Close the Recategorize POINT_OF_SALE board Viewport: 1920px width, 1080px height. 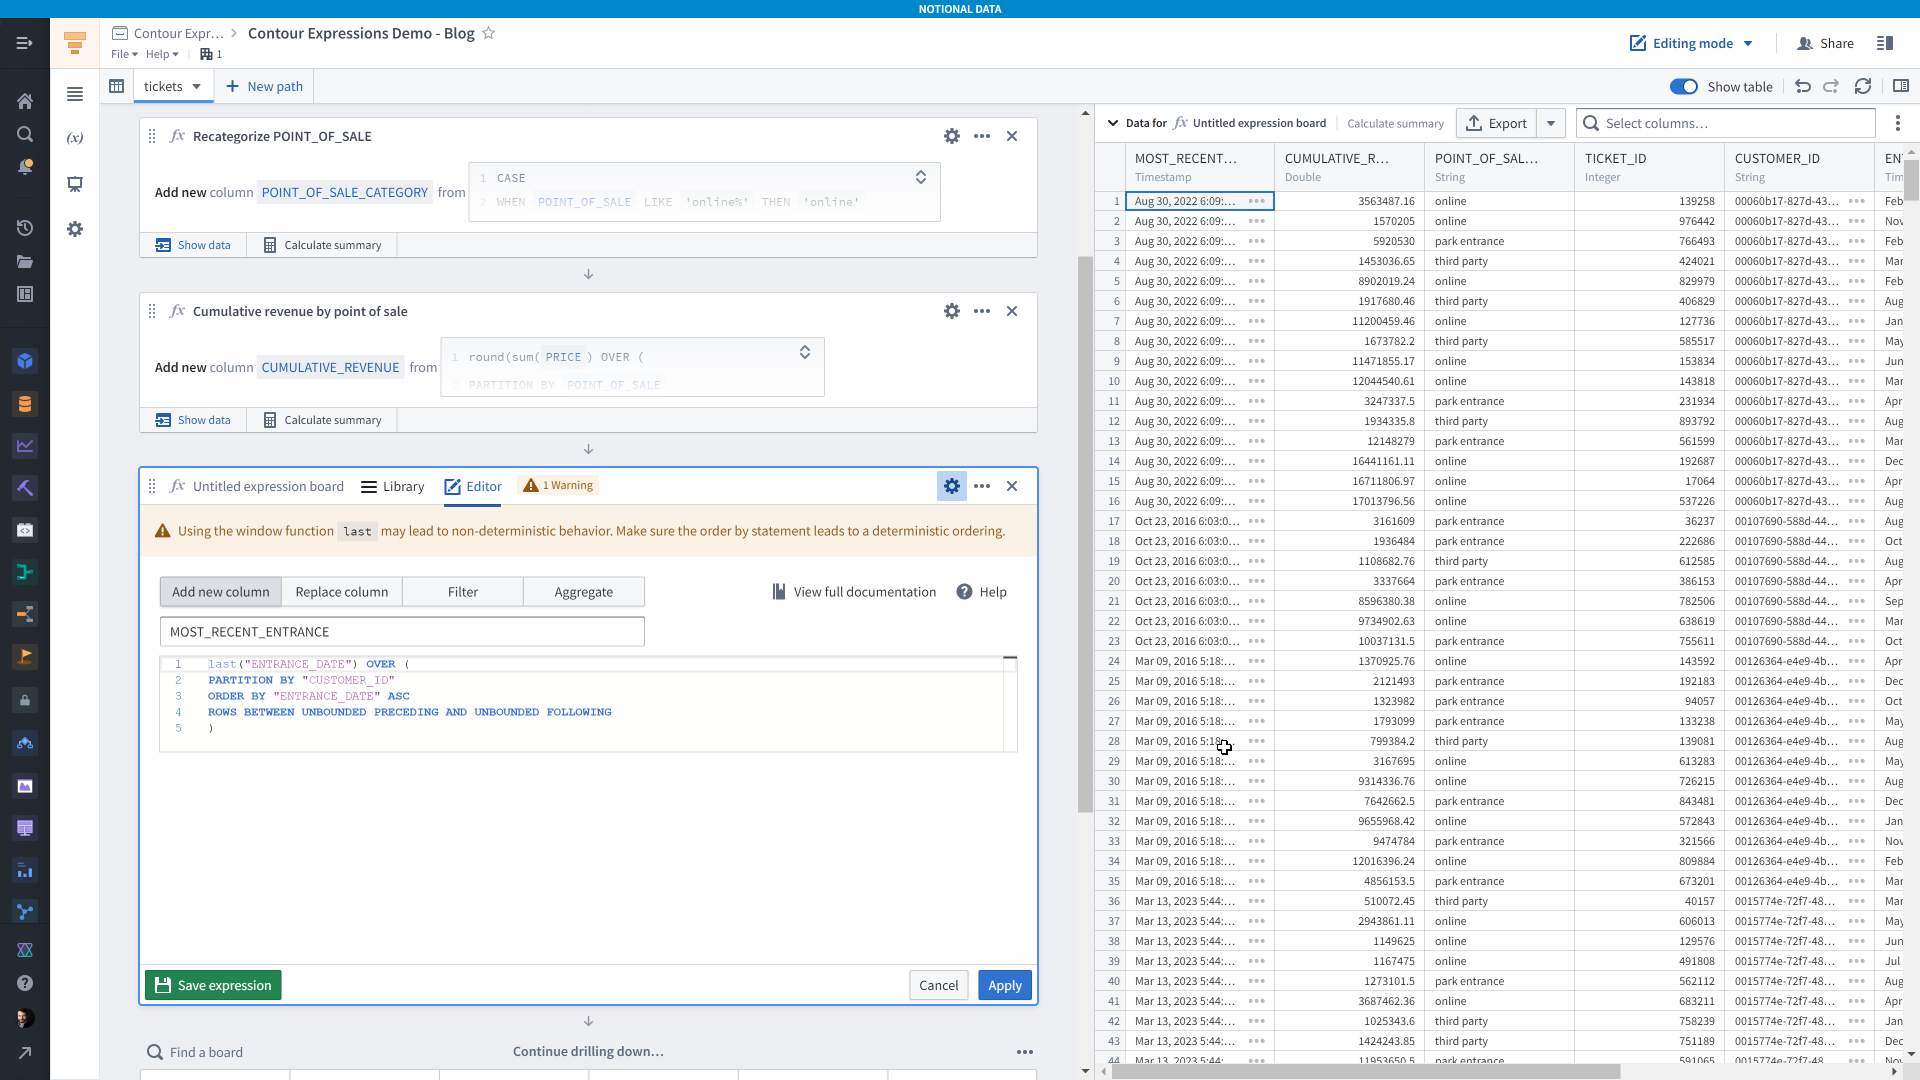pos(1012,136)
